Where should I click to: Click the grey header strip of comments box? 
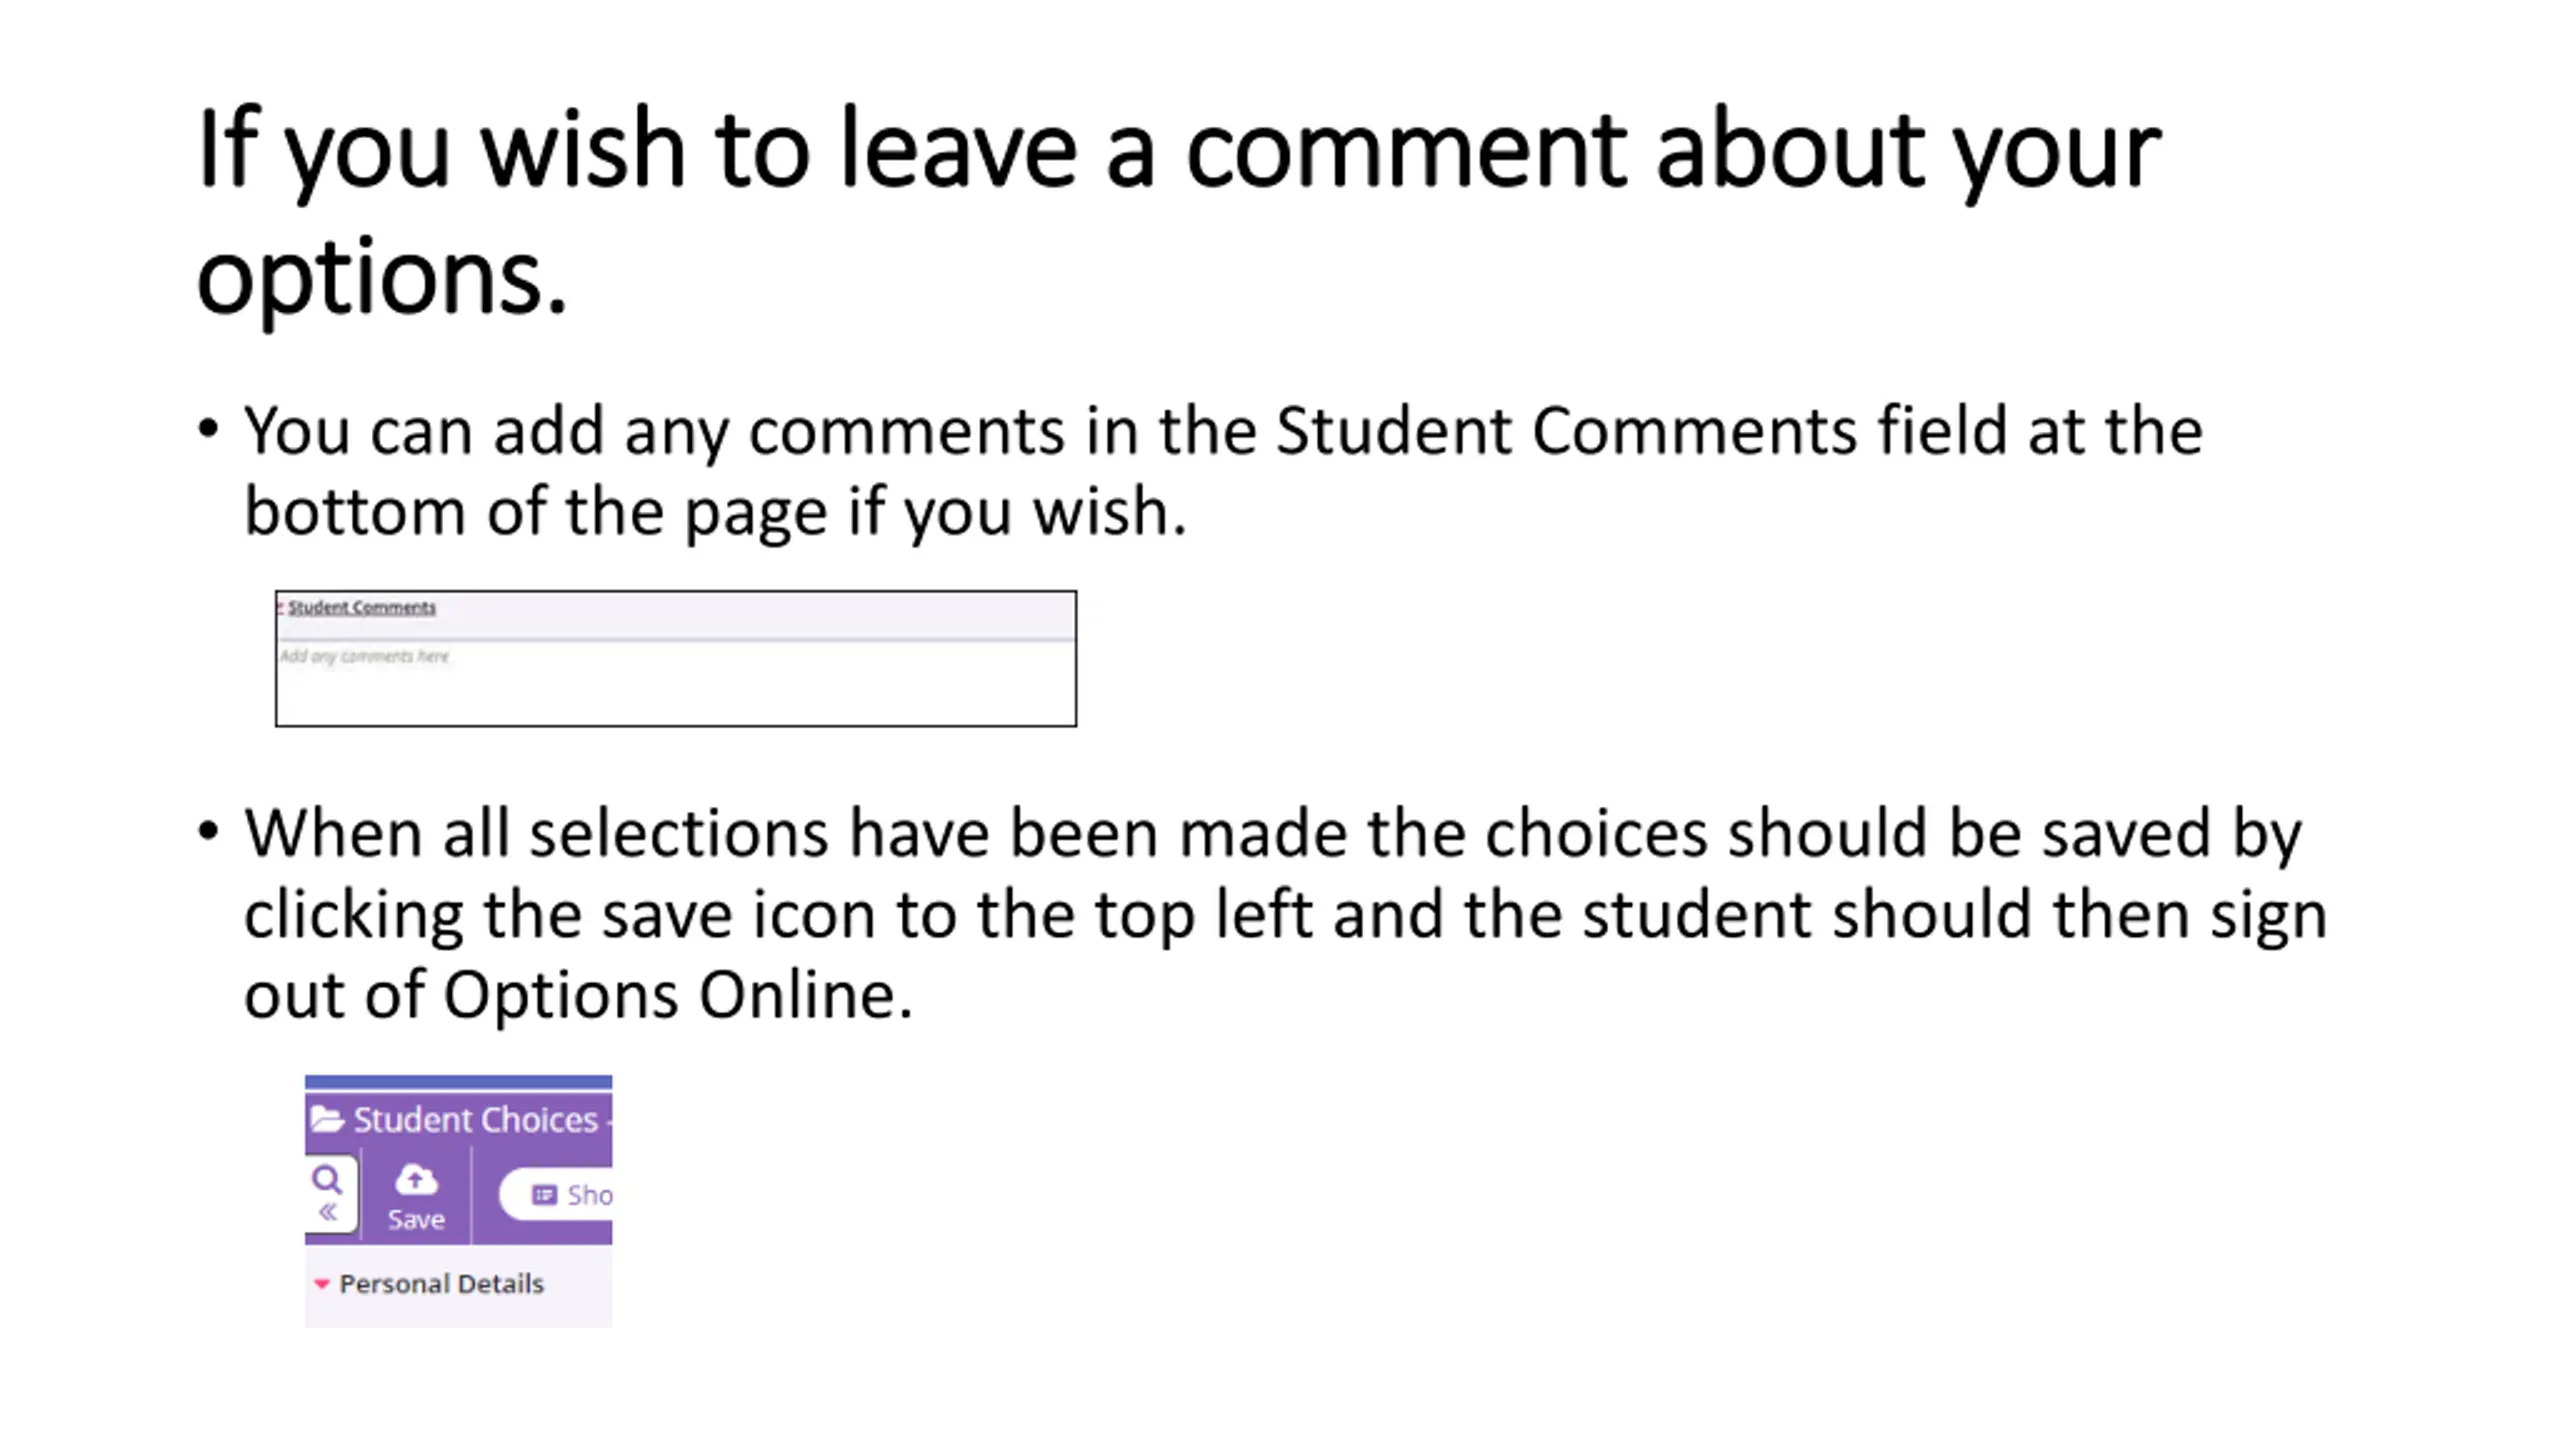(x=676, y=616)
